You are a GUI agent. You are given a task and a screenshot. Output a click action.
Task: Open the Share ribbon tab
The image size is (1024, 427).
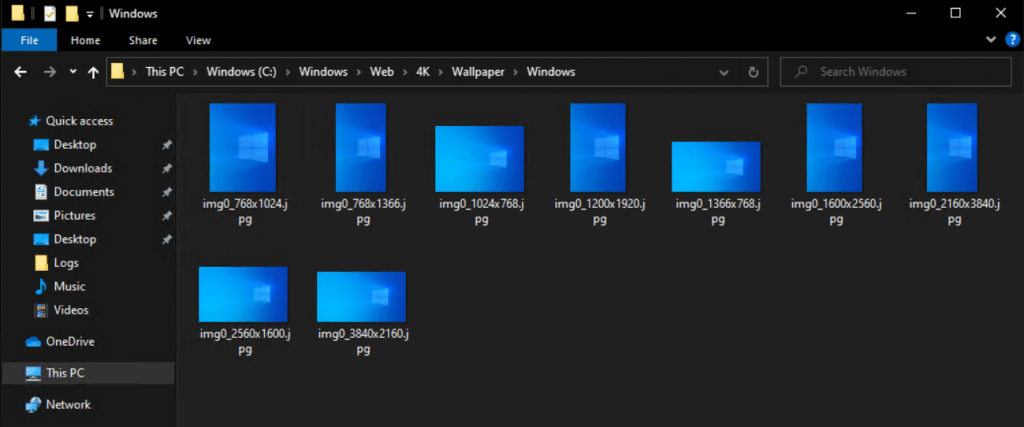click(143, 40)
